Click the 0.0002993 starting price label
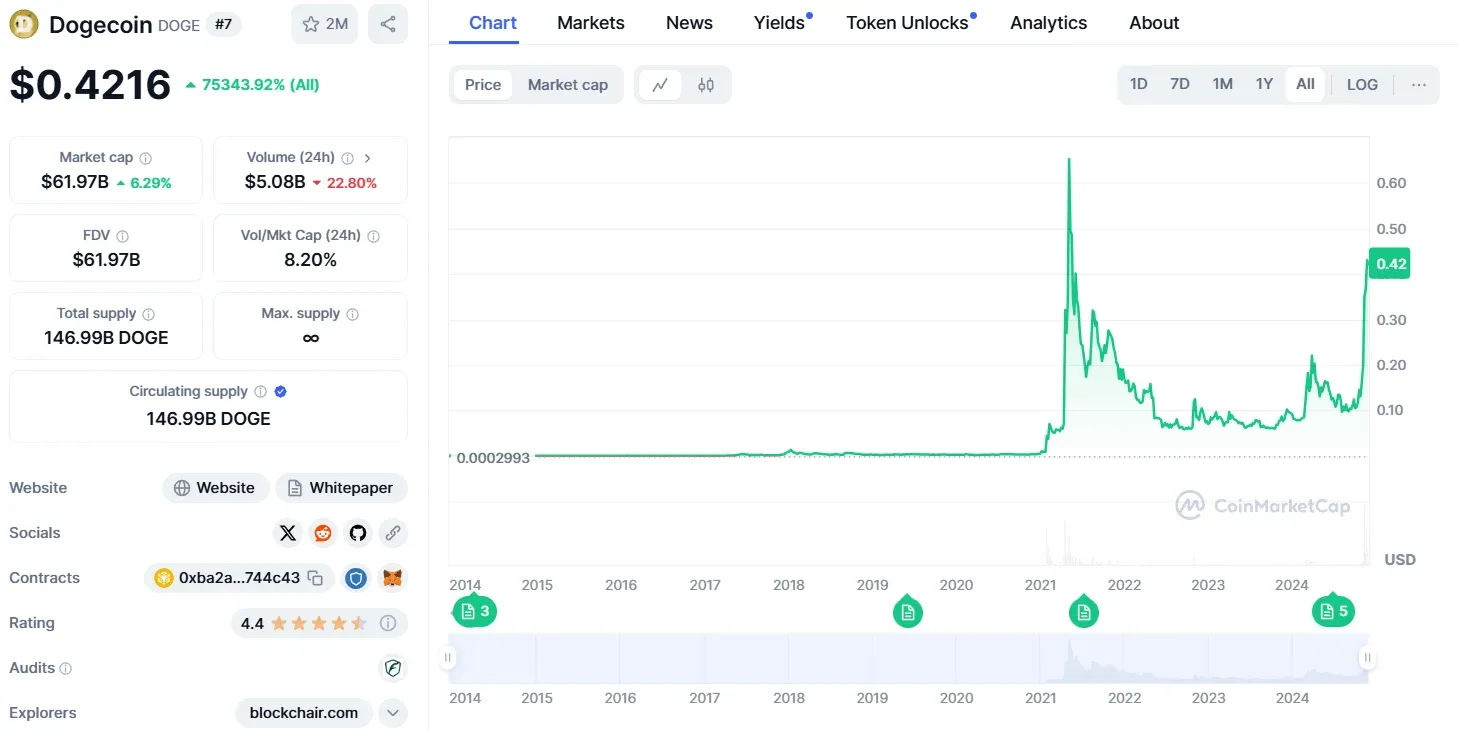Viewport: 1459px width, 731px height. coord(495,456)
